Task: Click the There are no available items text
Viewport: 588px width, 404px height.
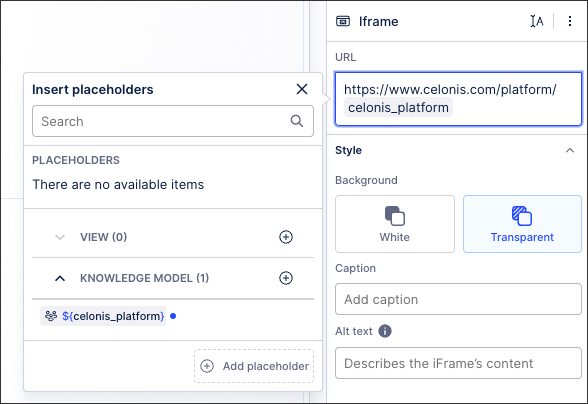Action: (118, 185)
